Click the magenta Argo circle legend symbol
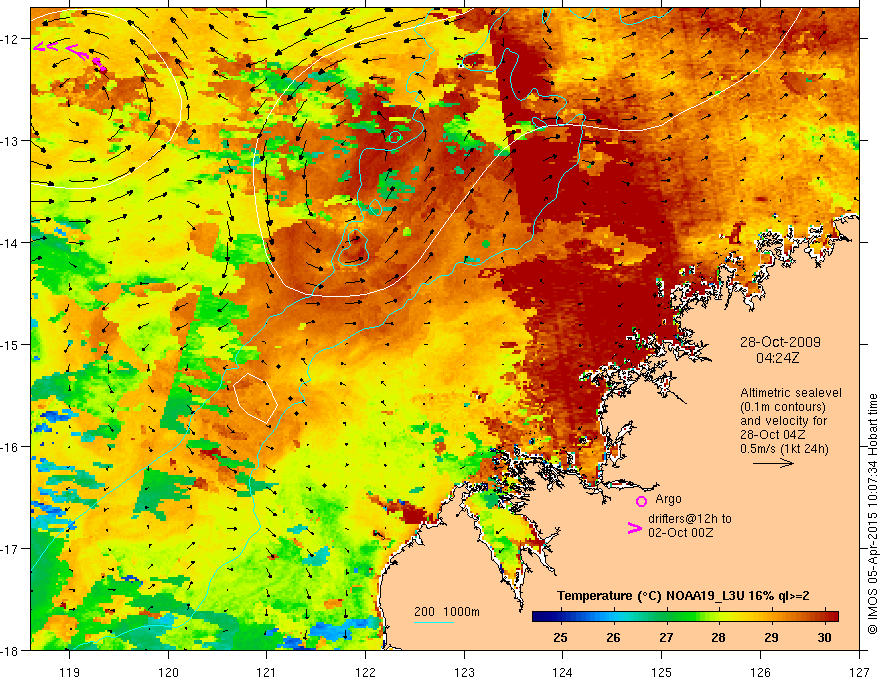The image size is (880, 680). pyautogui.click(x=641, y=501)
